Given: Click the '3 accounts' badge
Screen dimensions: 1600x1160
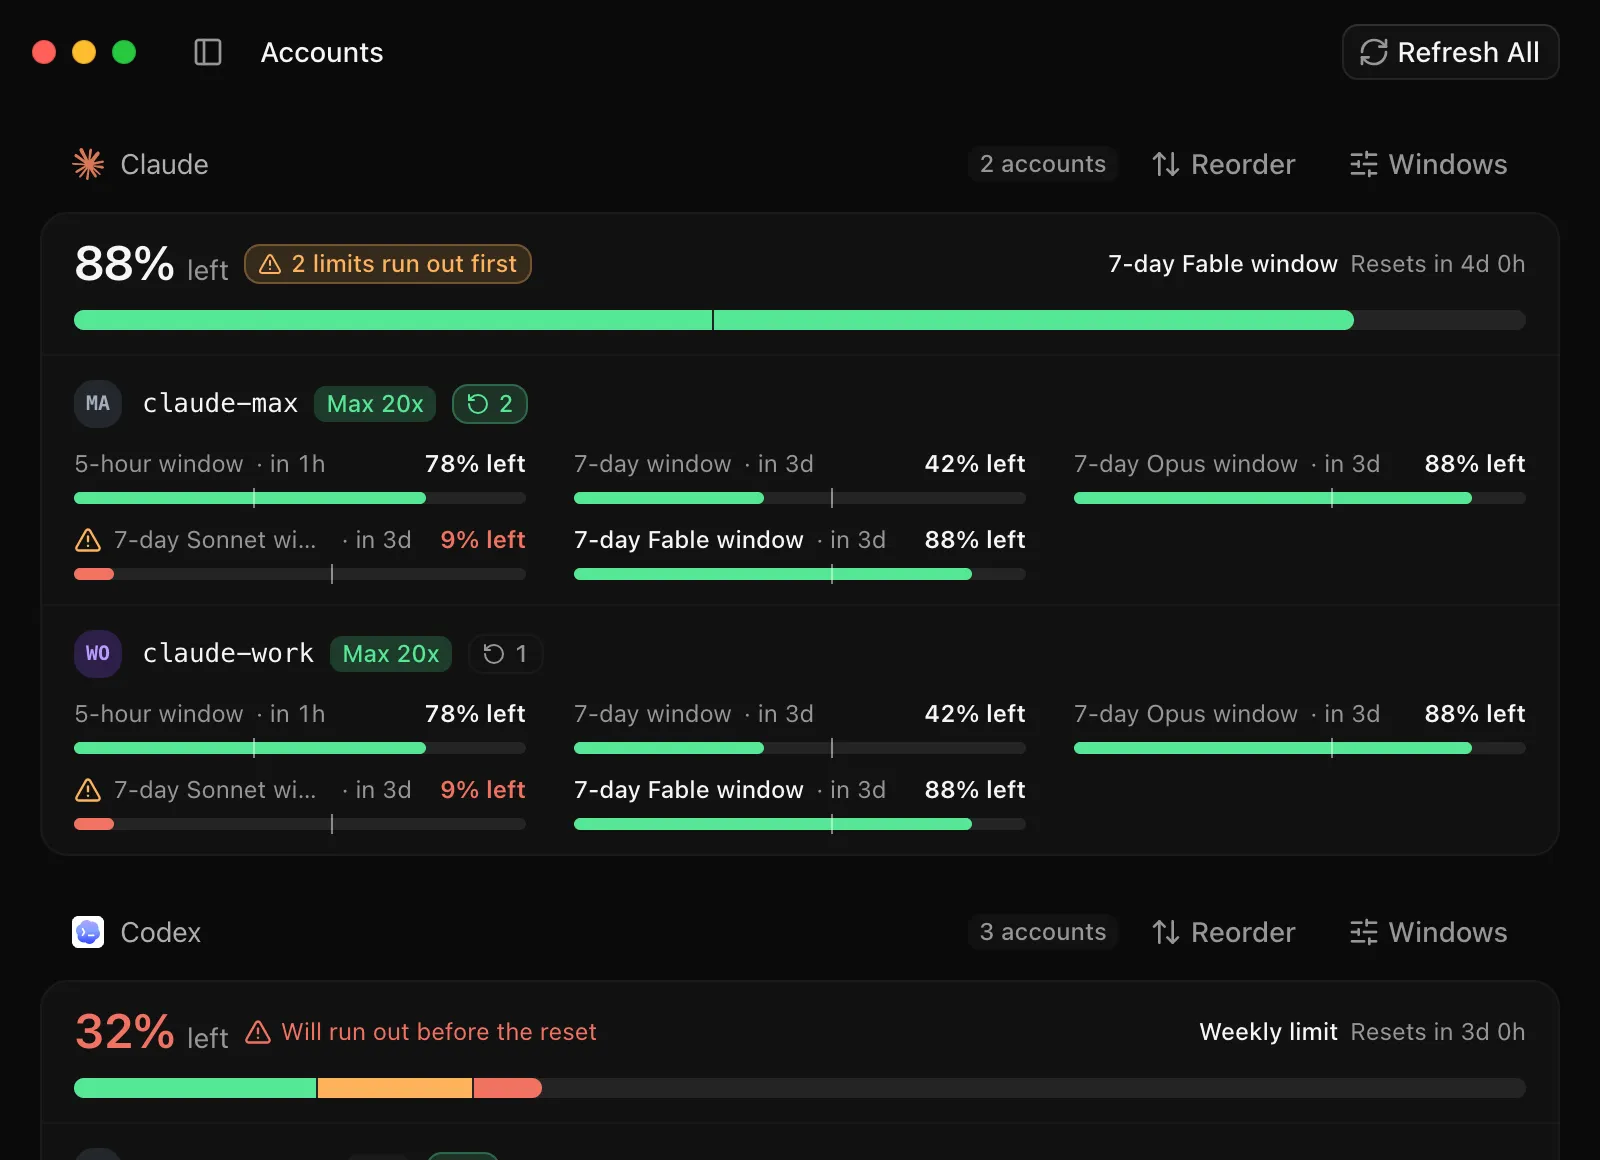Looking at the screenshot, I should 1043,932.
